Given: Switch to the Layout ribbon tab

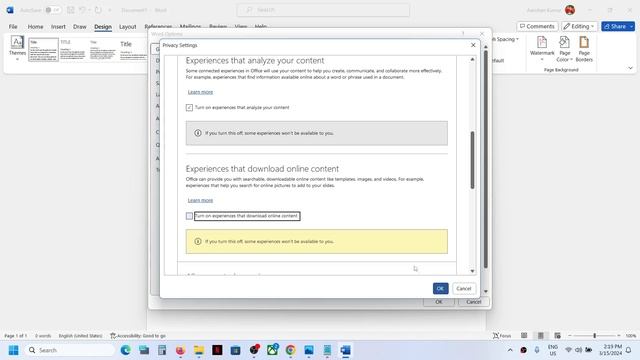Looking at the screenshot, I should coord(127,27).
